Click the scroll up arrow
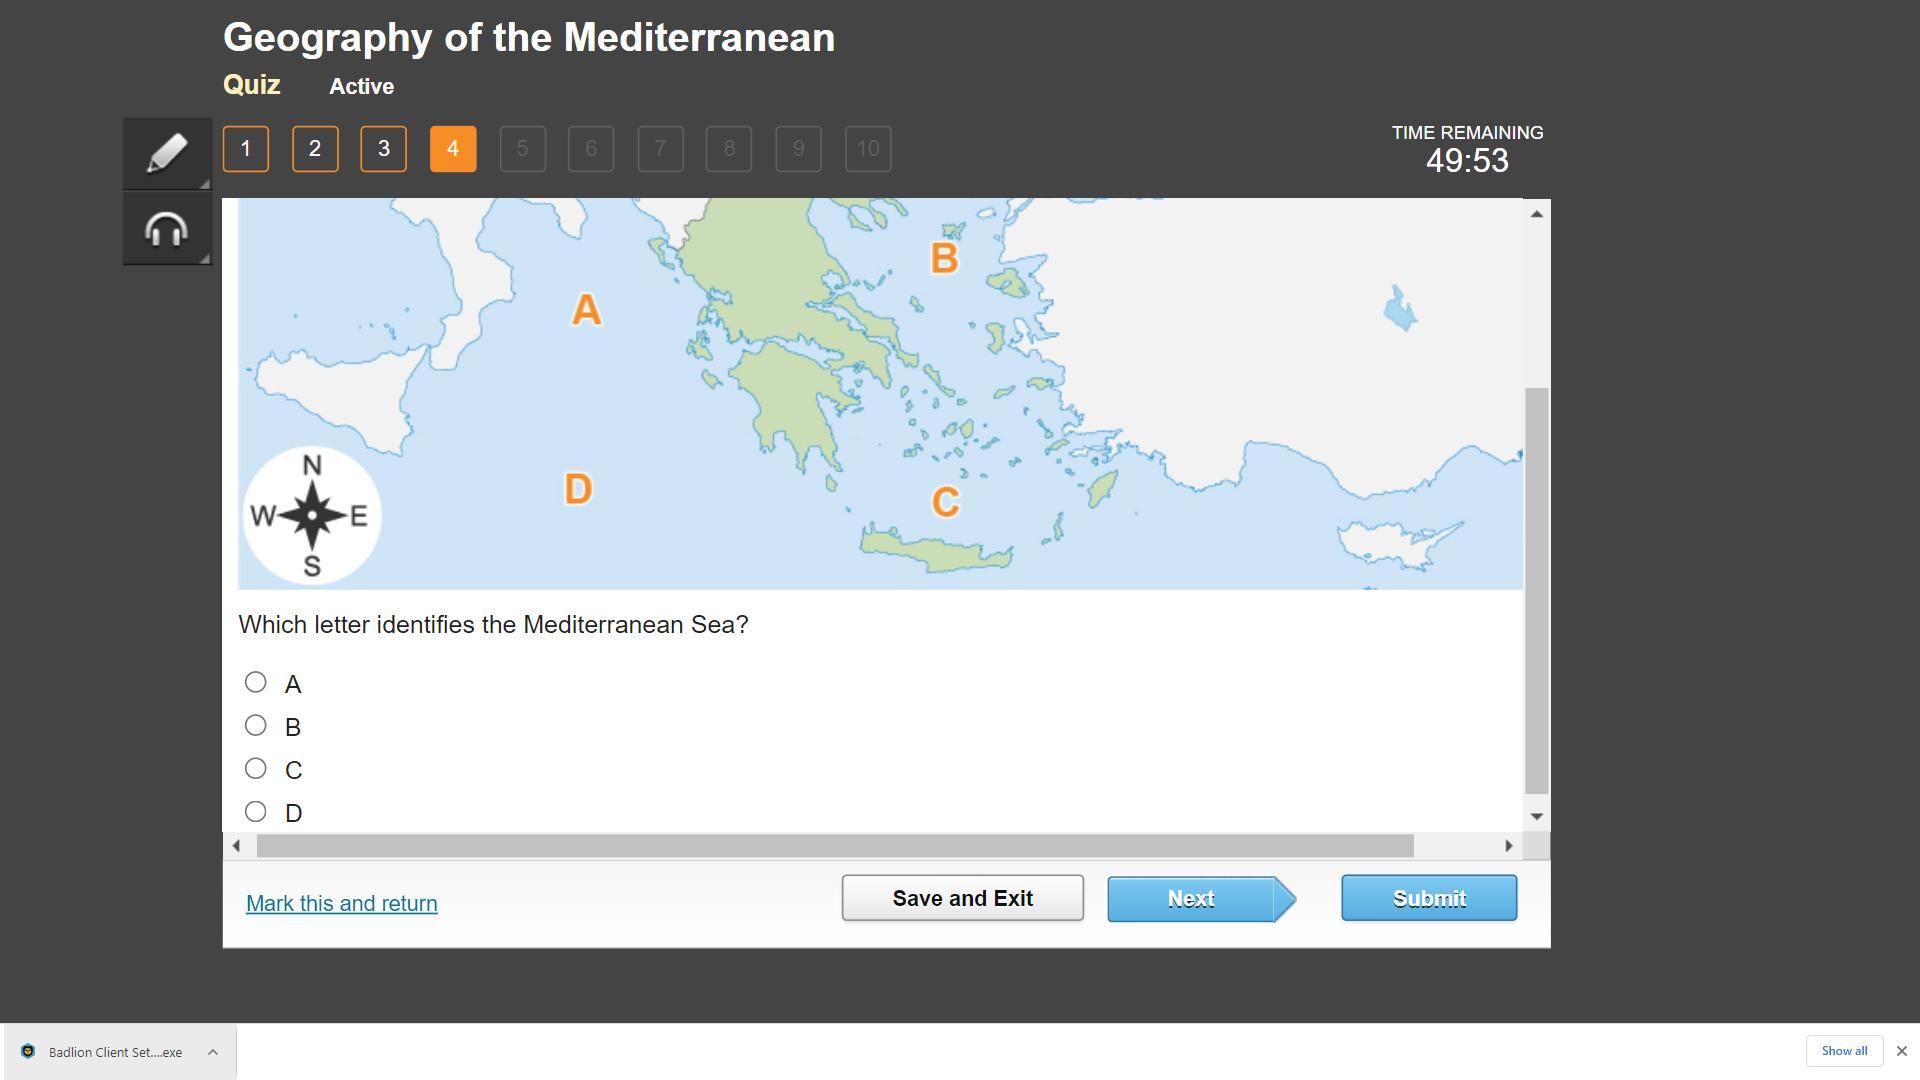 coord(1537,214)
